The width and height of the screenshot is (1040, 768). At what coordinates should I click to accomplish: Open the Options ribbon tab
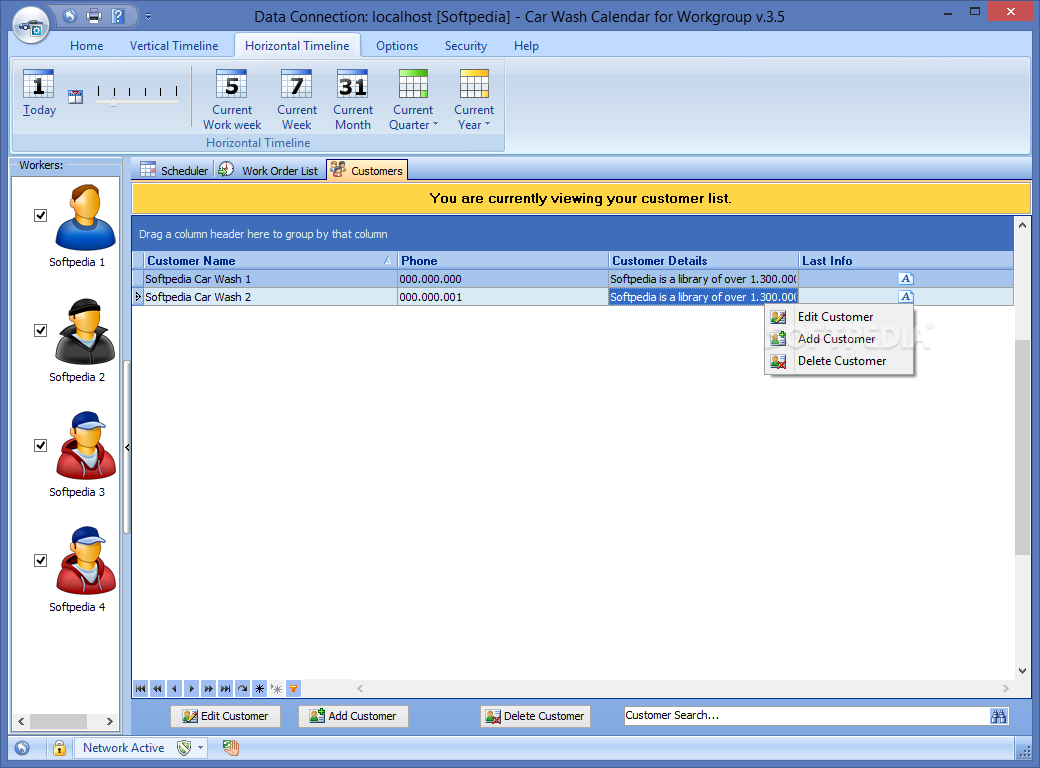[397, 46]
